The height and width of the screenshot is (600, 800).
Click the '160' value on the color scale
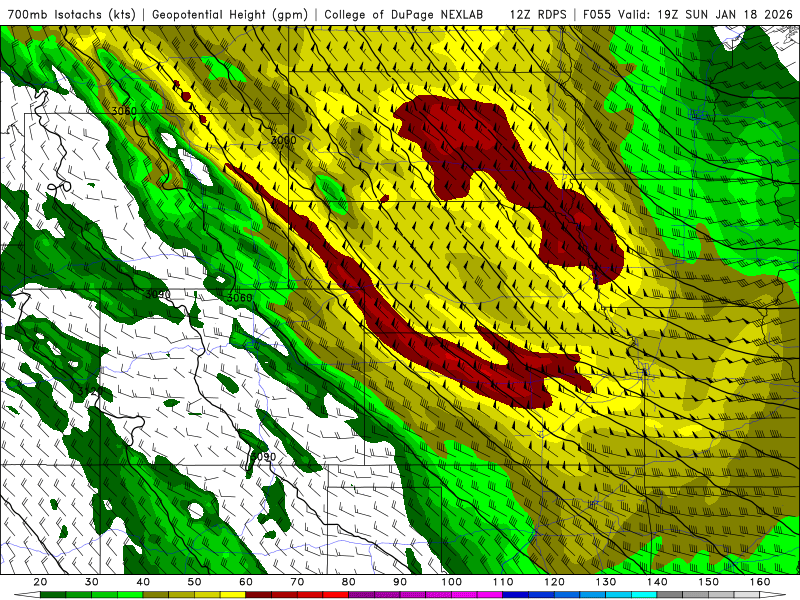pyautogui.click(x=760, y=582)
